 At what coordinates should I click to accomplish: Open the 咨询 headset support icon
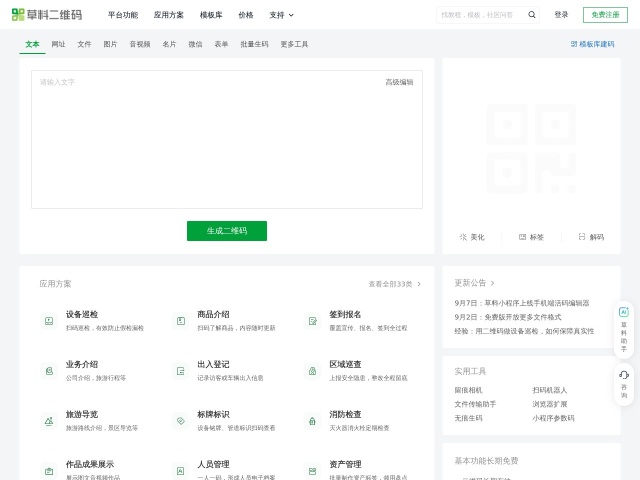(x=624, y=374)
